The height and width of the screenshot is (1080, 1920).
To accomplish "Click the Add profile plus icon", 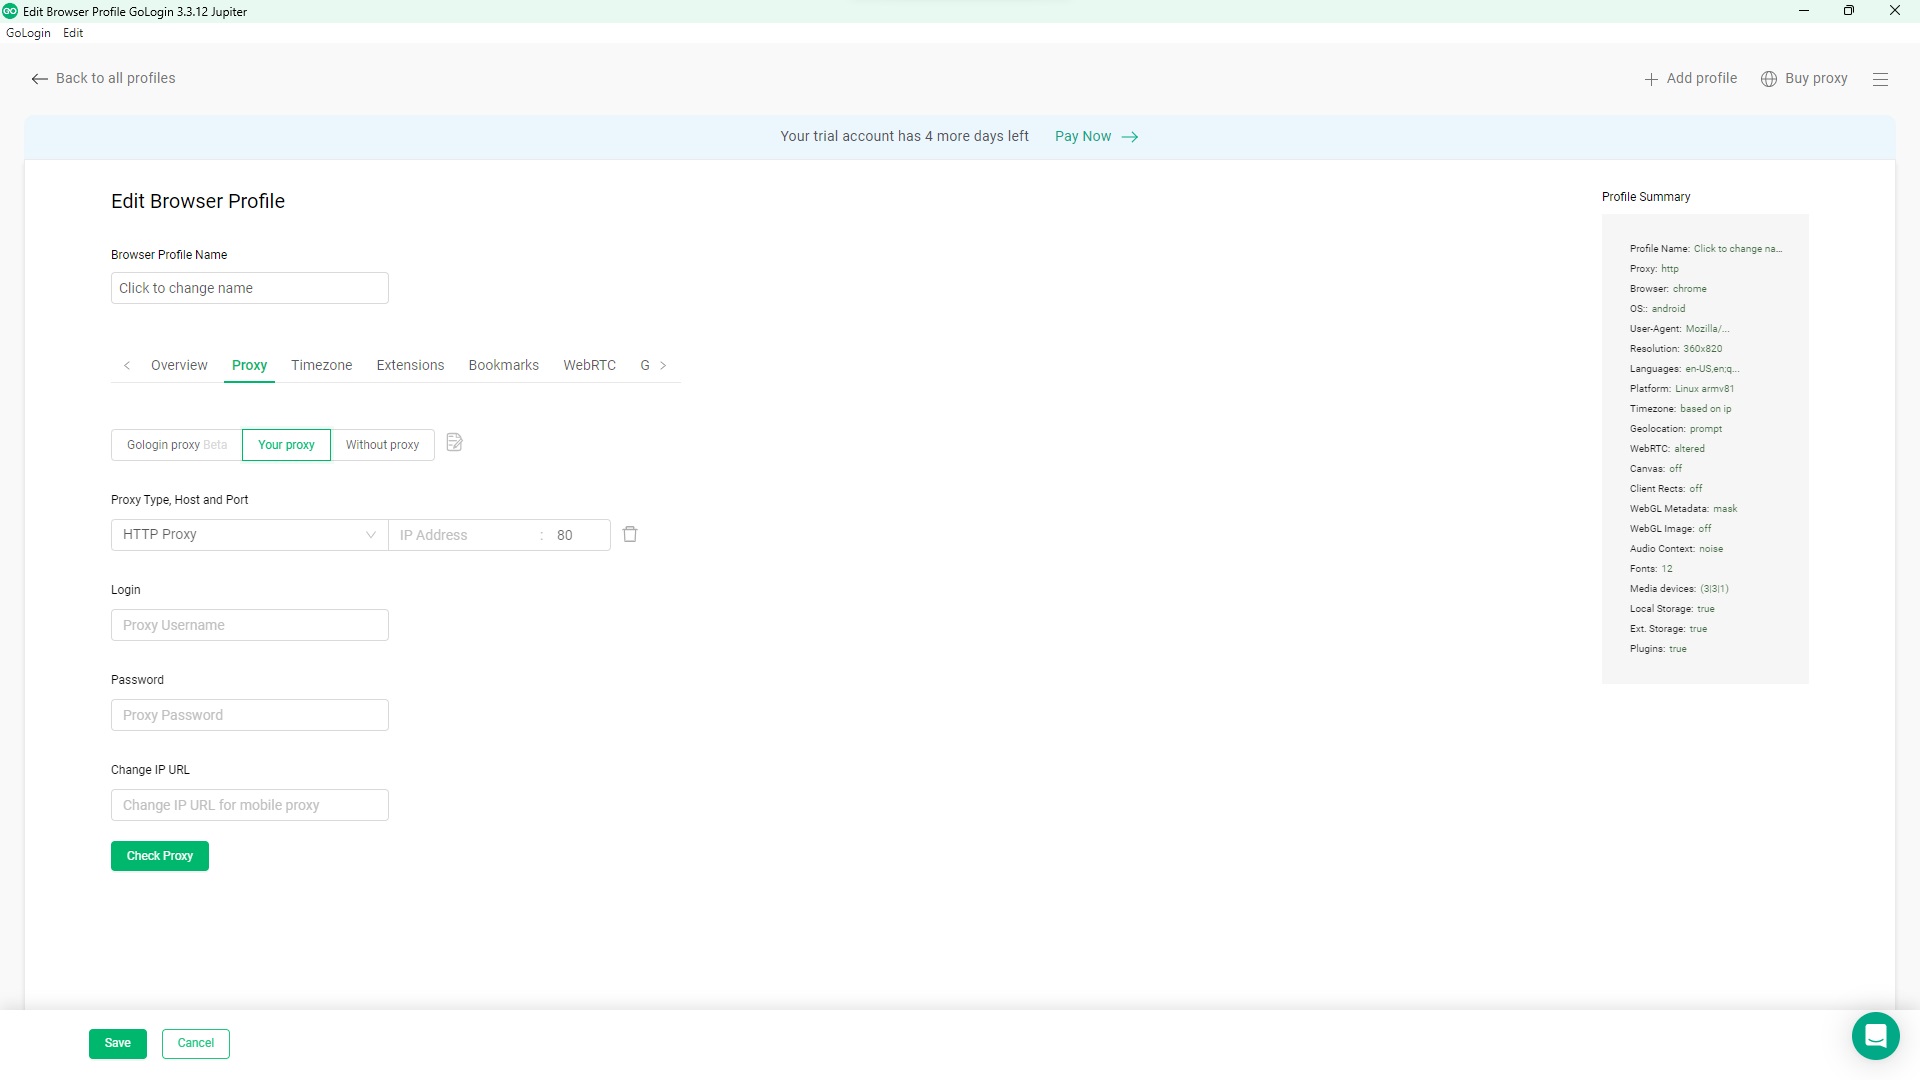I will click(x=1651, y=79).
